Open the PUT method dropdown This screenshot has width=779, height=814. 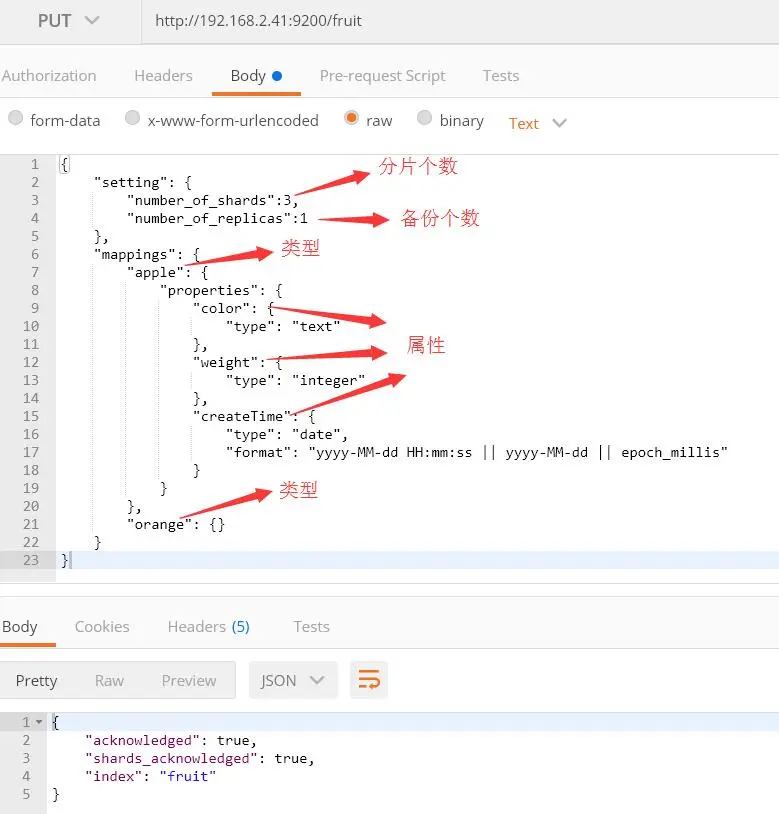[x=68, y=21]
